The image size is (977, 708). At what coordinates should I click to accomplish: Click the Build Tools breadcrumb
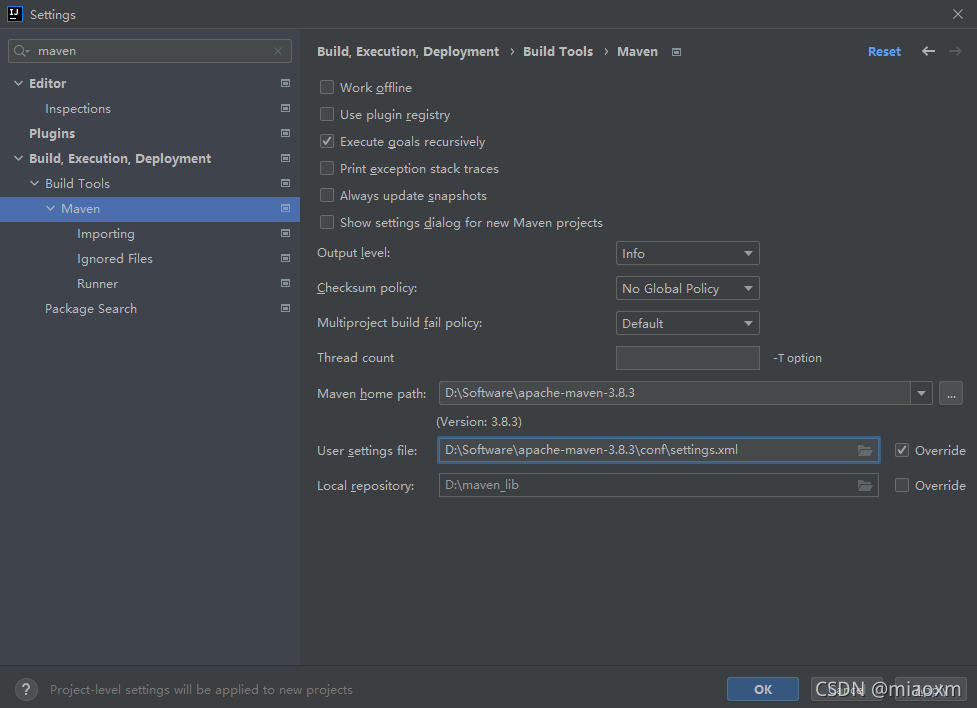coord(558,52)
